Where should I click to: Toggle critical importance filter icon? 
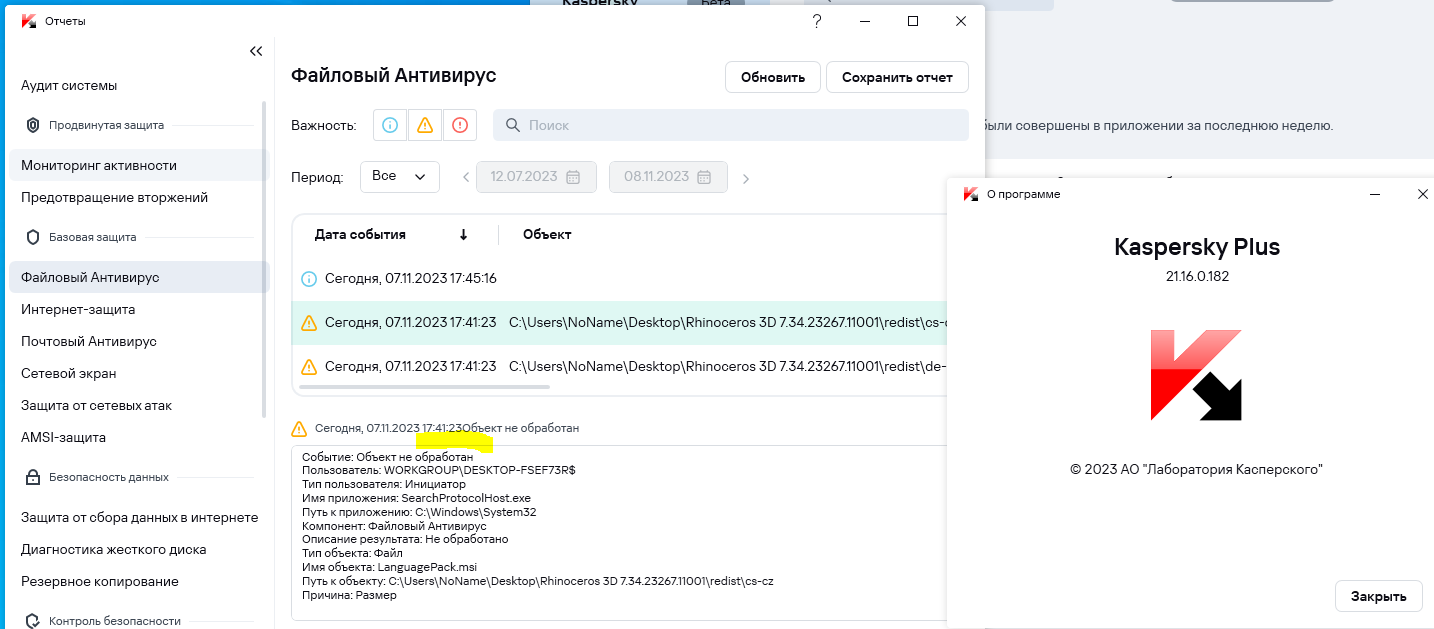[460, 125]
